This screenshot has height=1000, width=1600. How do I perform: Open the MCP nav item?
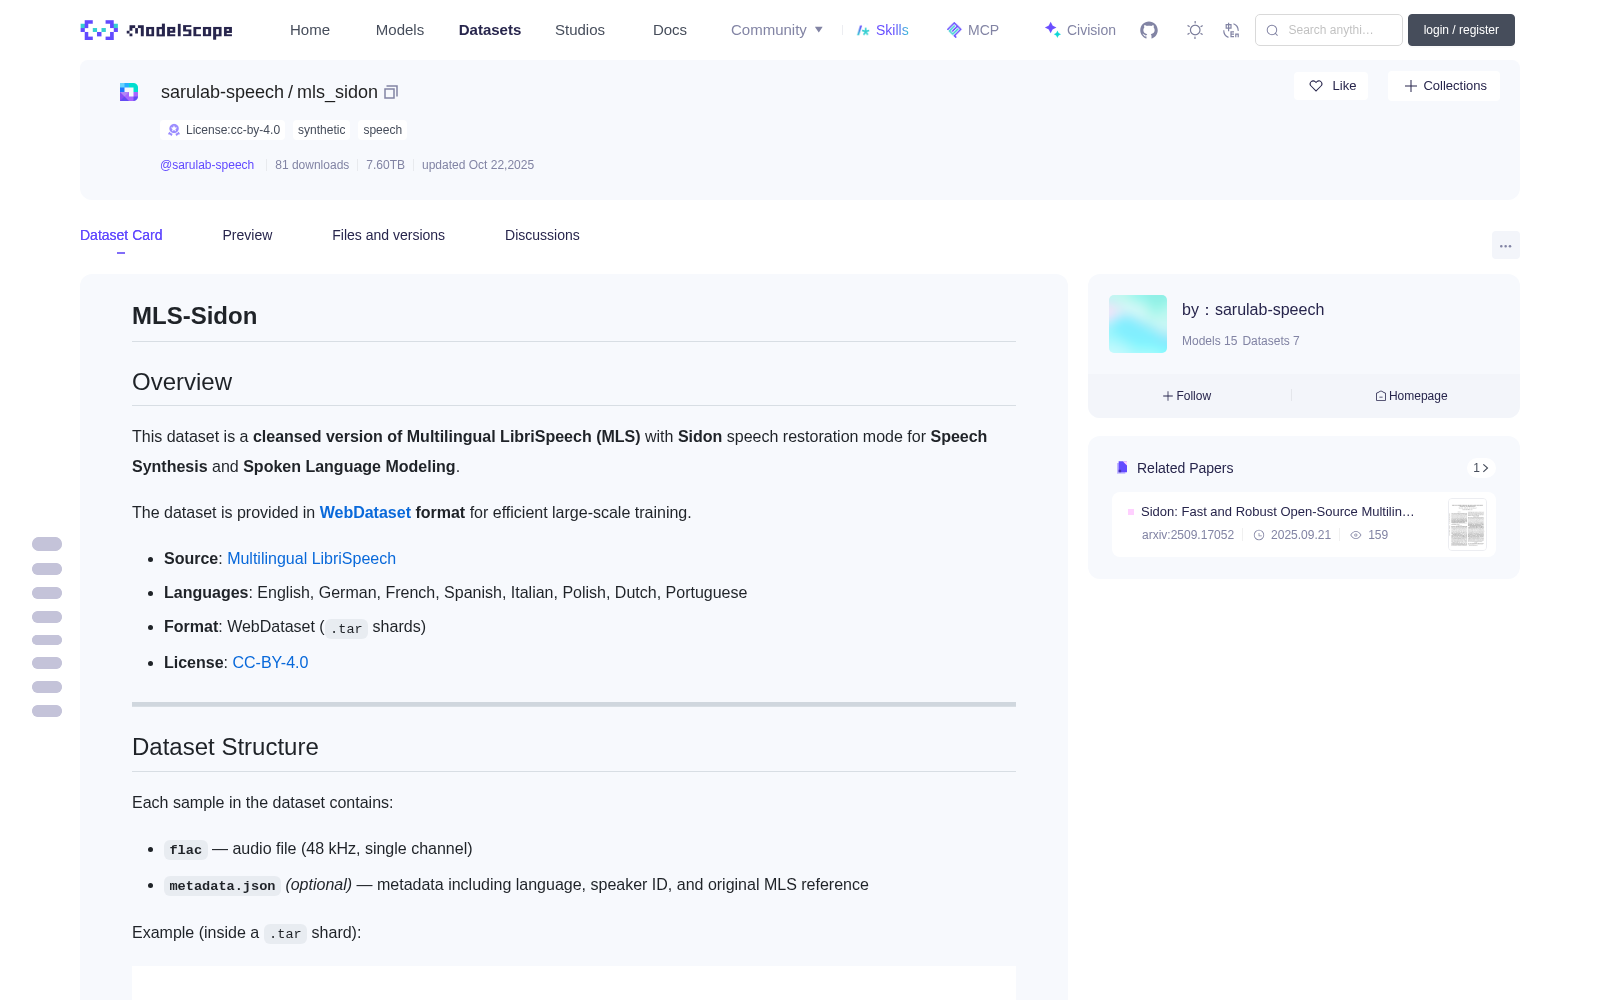coord(973,30)
